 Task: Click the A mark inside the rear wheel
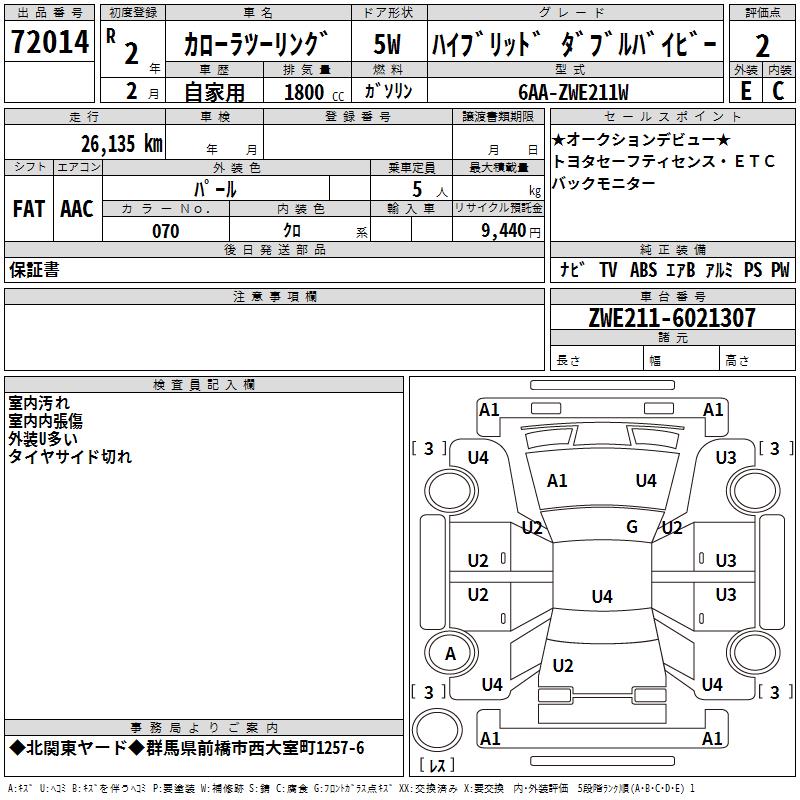[x=451, y=654]
